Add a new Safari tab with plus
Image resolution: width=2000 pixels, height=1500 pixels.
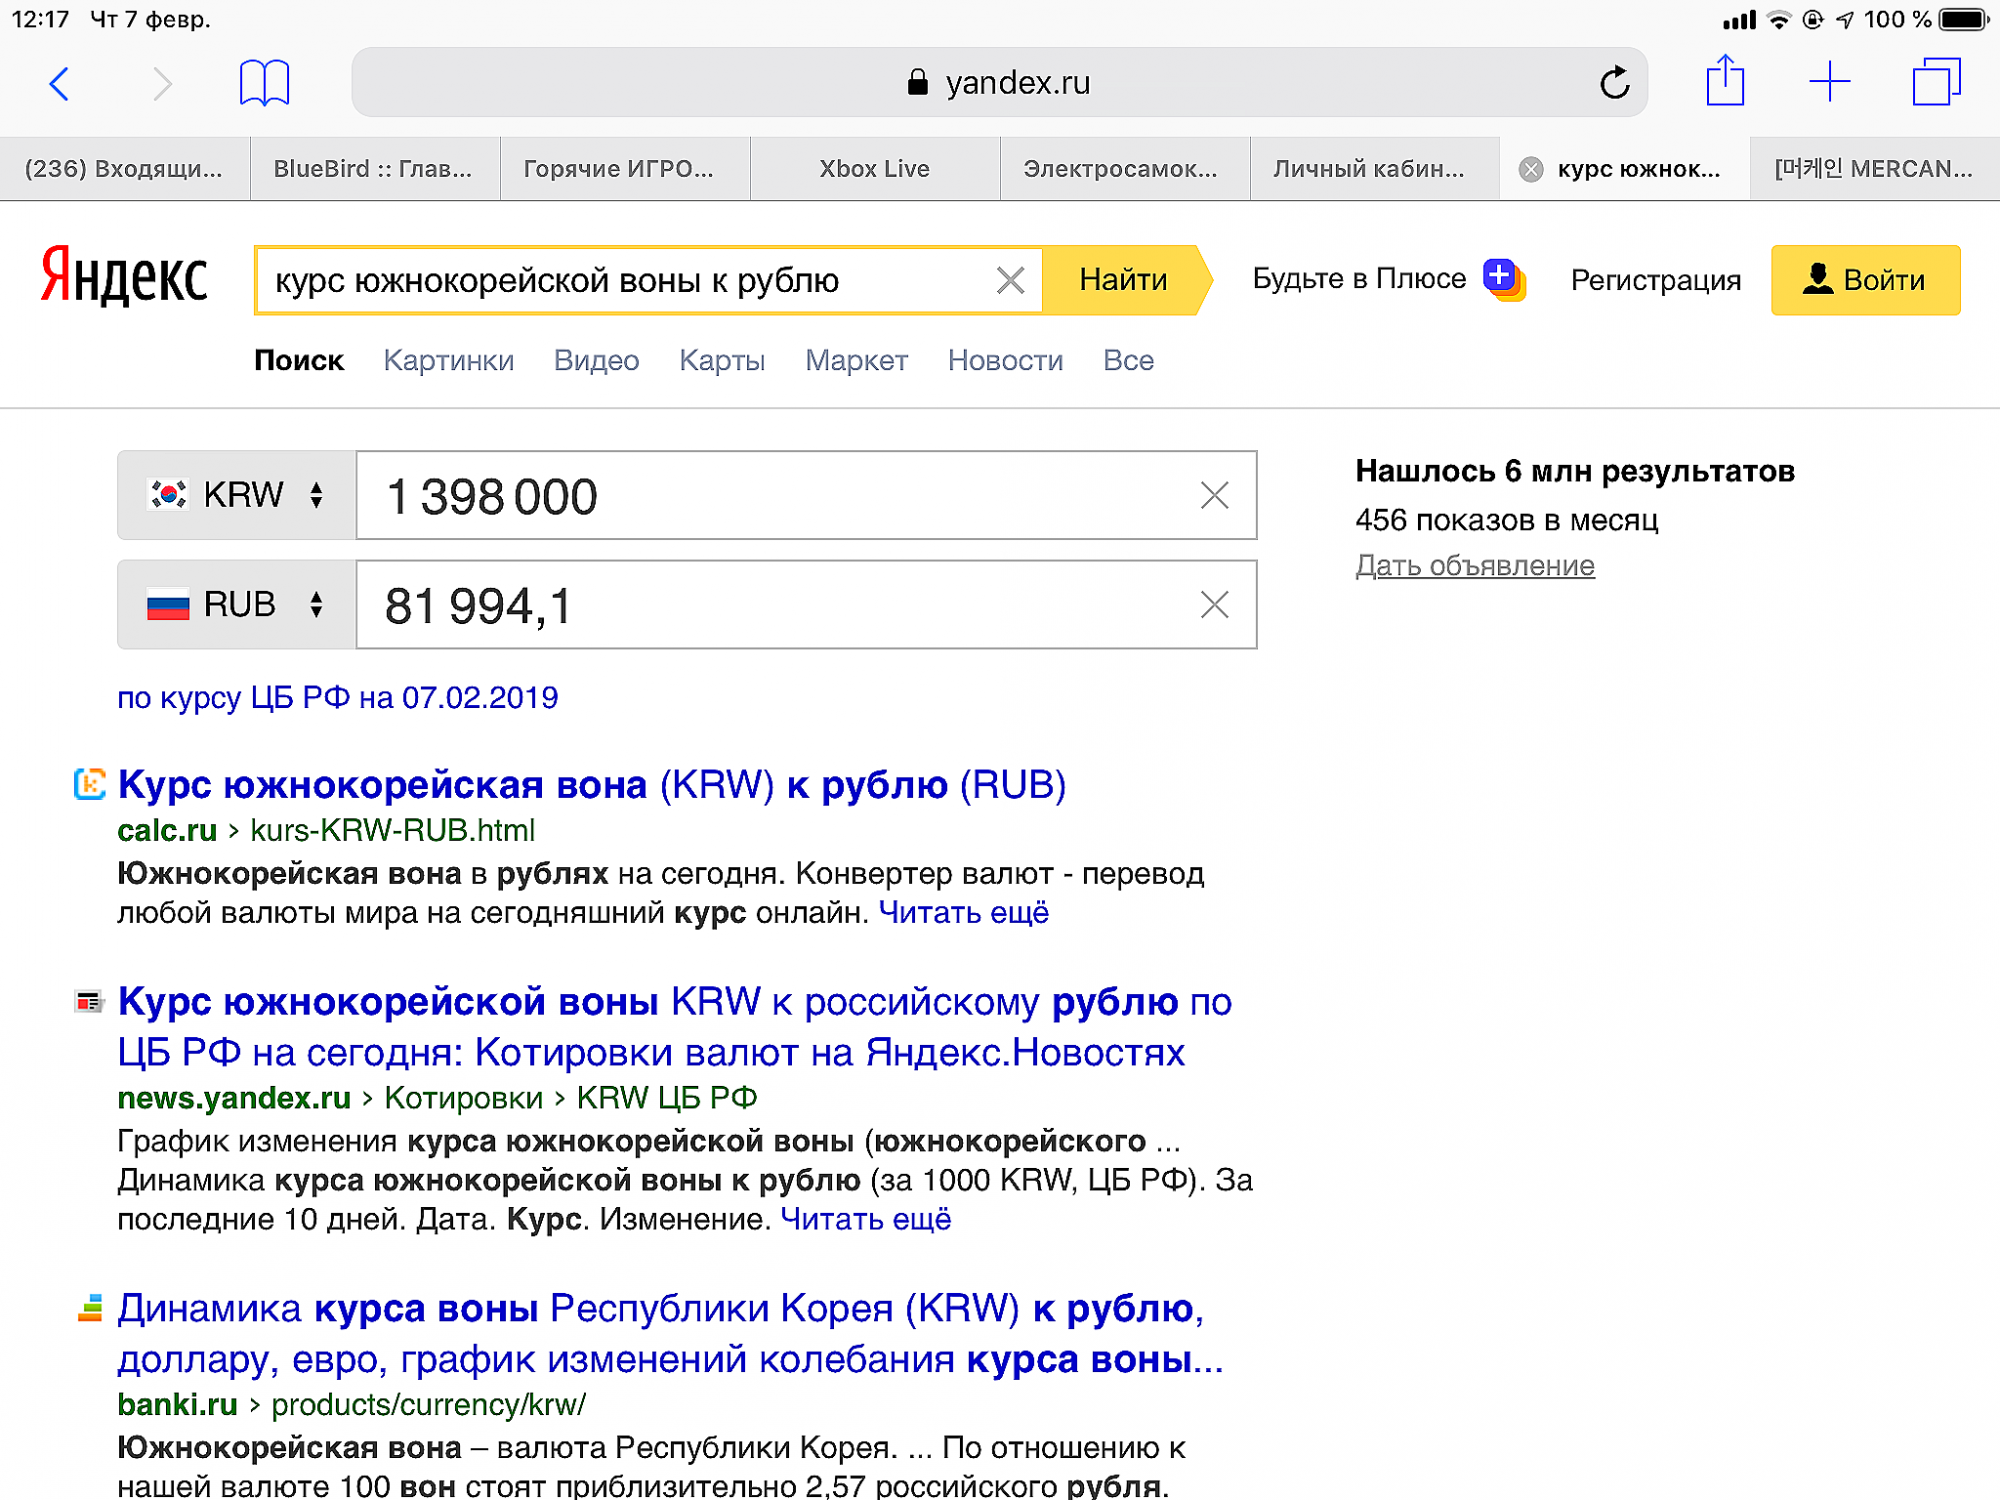coord(1830,82)
